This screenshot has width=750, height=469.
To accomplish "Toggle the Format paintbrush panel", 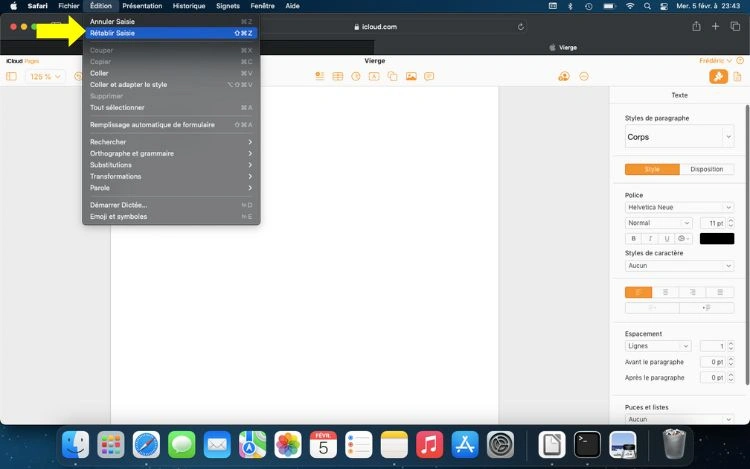I will (718, 76).
